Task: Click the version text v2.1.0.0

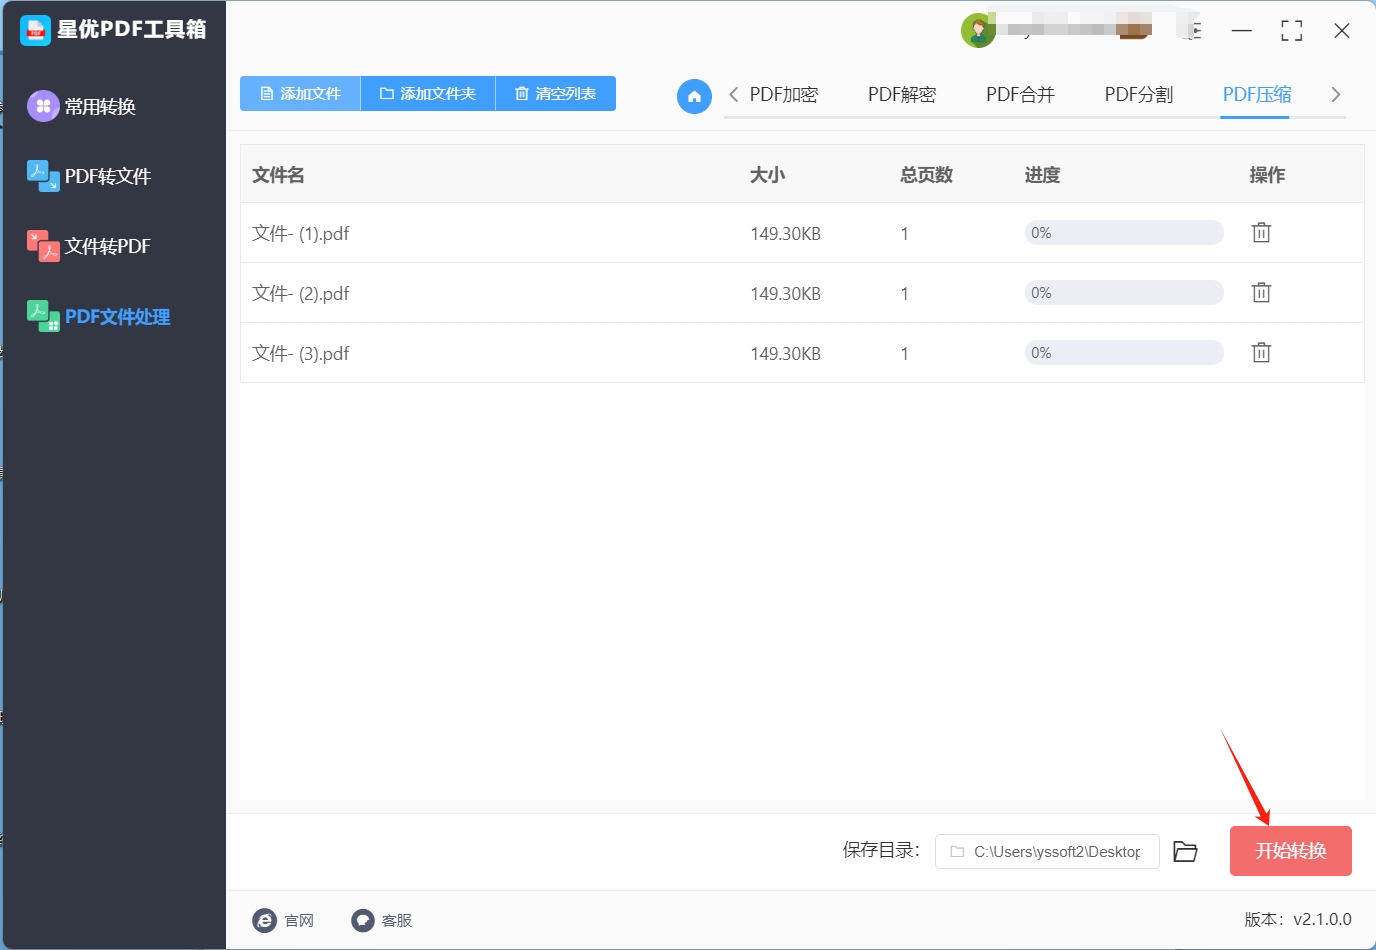Action: click(1322, 919)
